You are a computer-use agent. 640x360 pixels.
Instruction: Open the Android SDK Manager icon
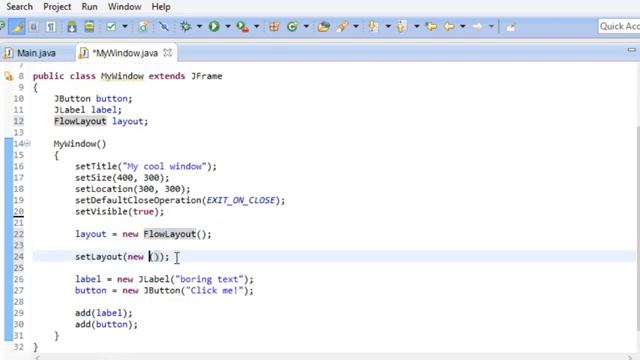point(72,27)
